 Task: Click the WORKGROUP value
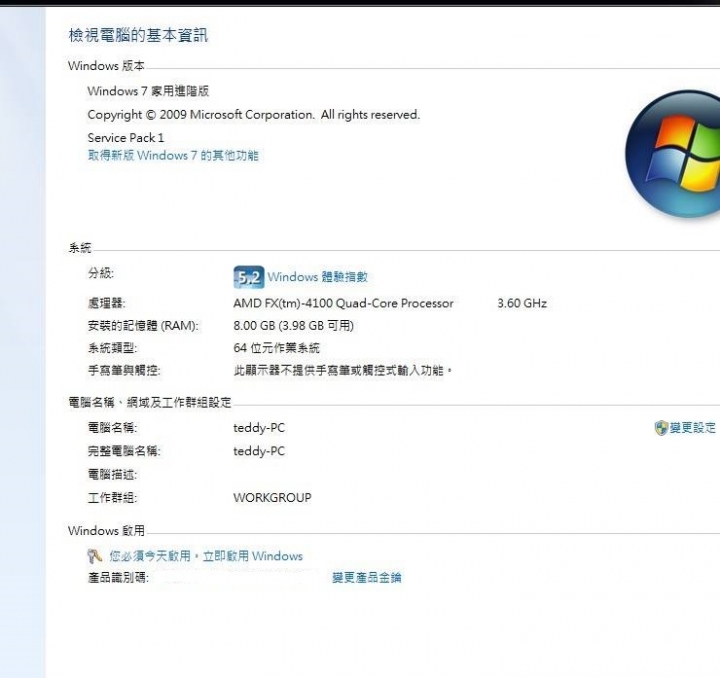272,498
